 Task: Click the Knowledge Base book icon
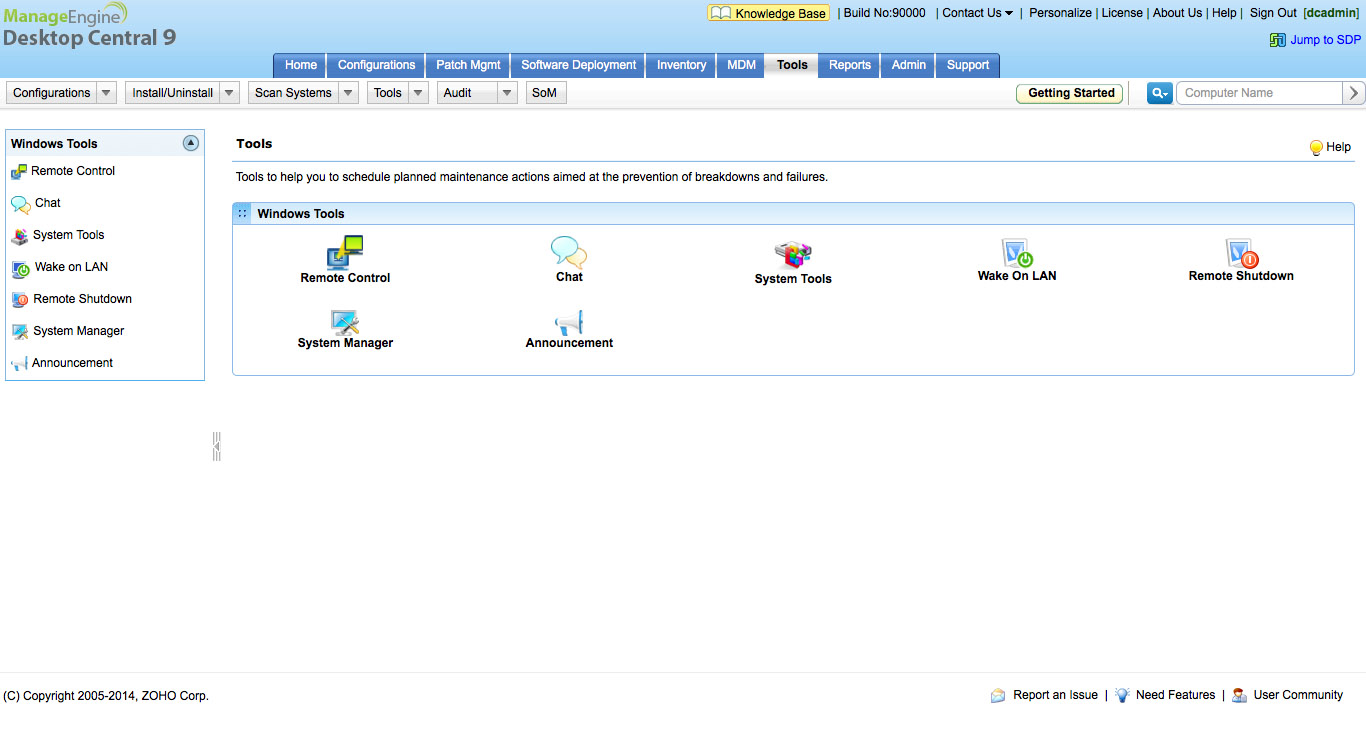pos(721,13)
